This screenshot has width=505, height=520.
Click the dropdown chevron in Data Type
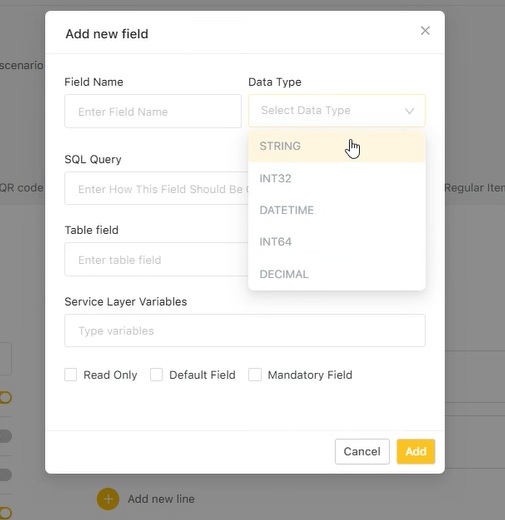(x=409, y=111)
